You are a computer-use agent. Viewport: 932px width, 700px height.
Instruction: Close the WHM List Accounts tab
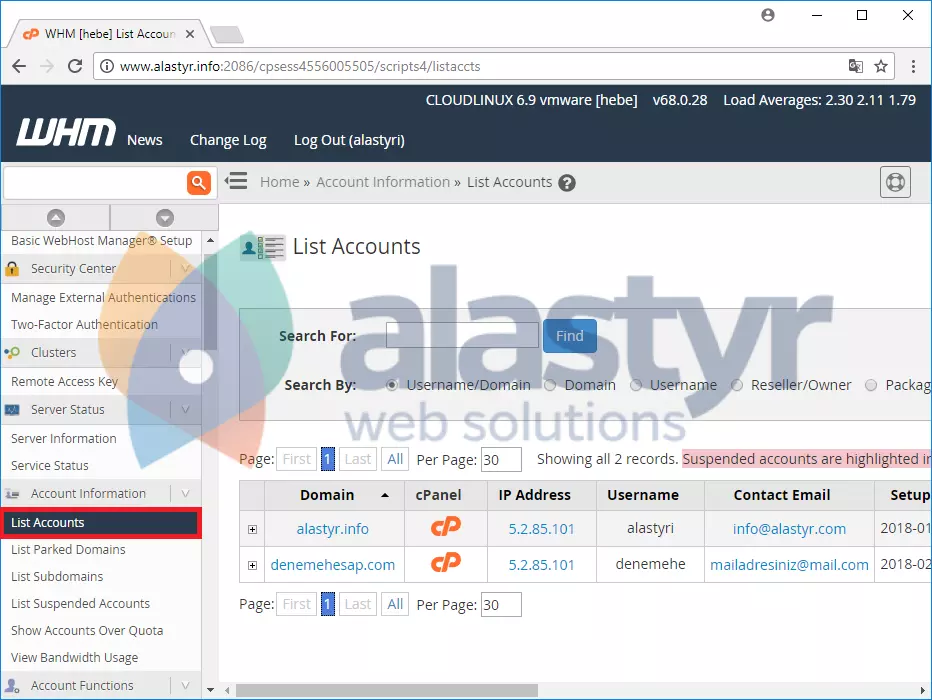[x=190, y=34]
